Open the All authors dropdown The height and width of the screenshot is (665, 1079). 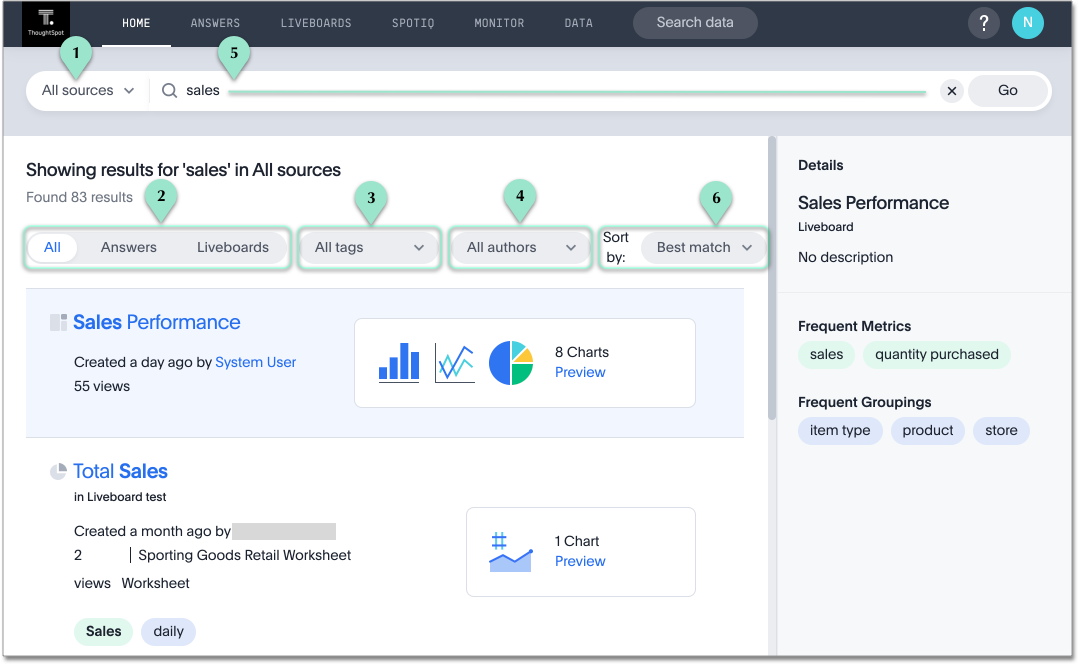coord(519,246)
